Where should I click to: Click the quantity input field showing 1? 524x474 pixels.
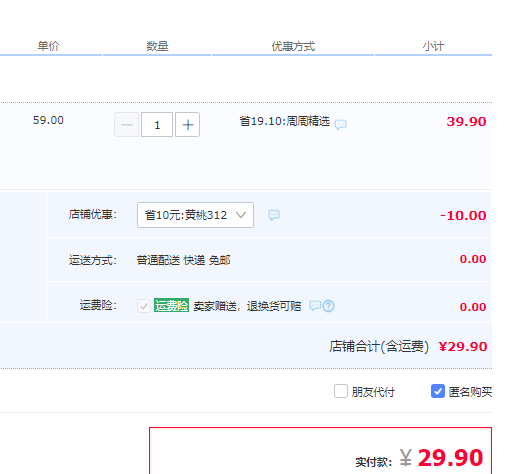coord(157,125)
